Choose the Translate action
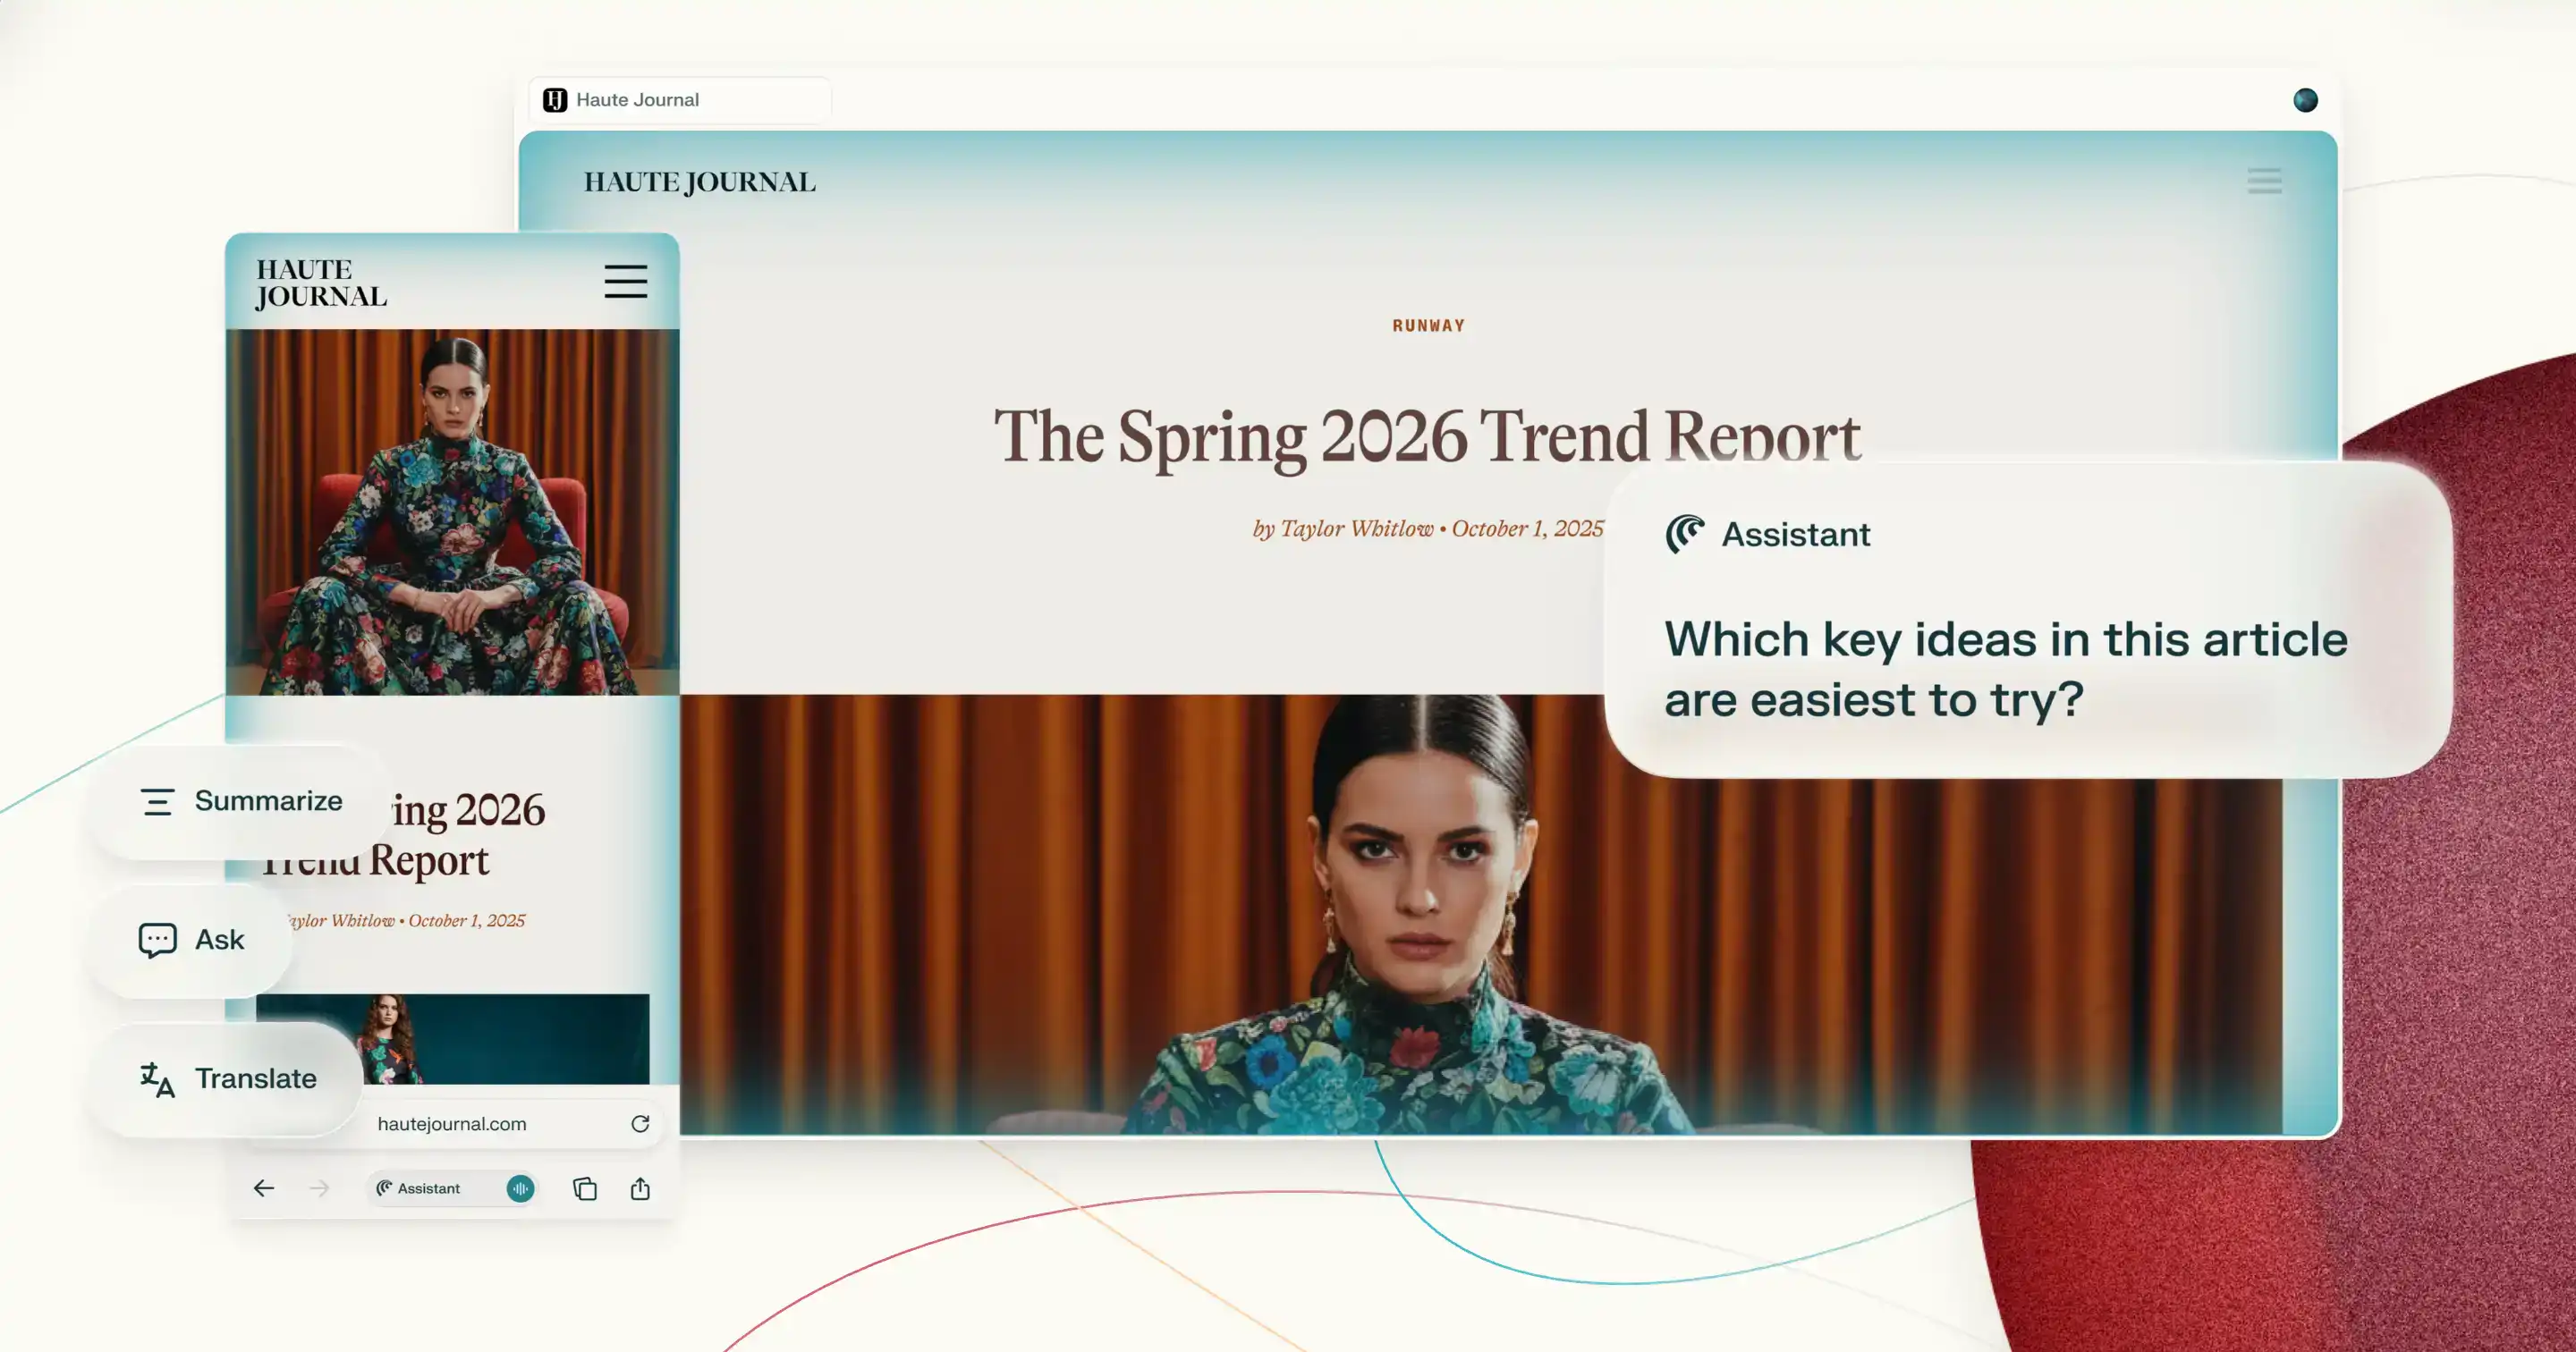2576x1352 pixels. pos(228,1079)
